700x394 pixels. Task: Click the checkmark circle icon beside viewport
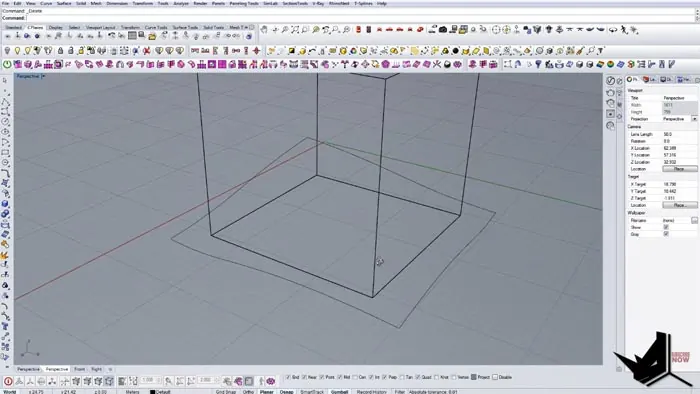click(x=610, y=81)
